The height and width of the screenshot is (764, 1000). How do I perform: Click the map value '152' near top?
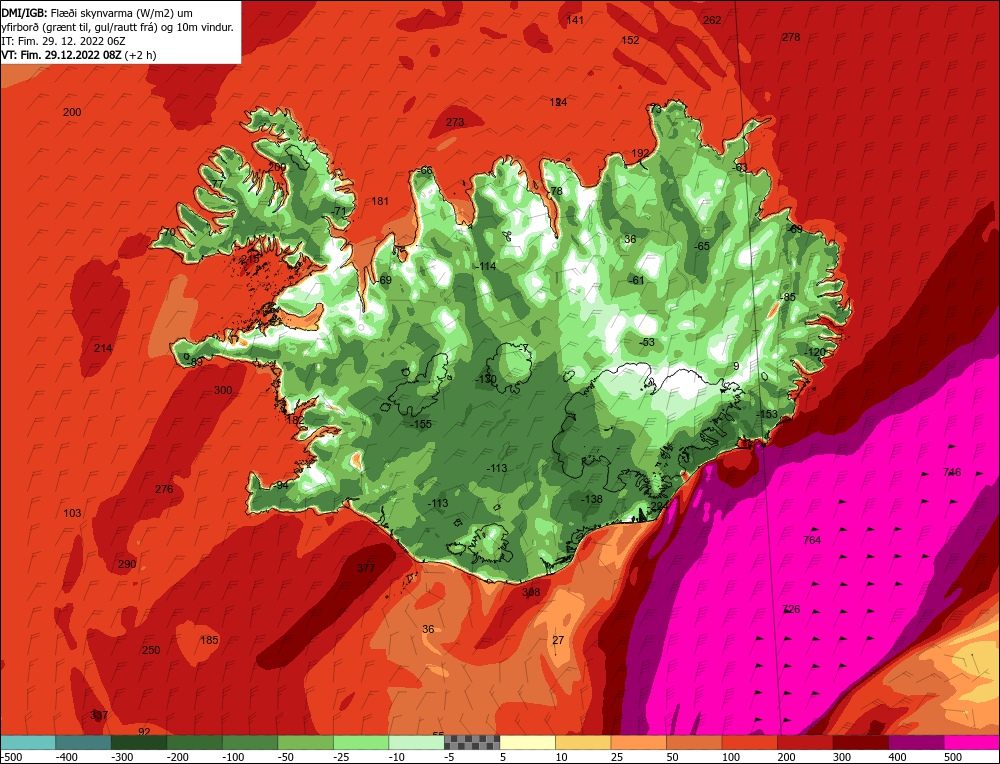(x=630, y=40)
